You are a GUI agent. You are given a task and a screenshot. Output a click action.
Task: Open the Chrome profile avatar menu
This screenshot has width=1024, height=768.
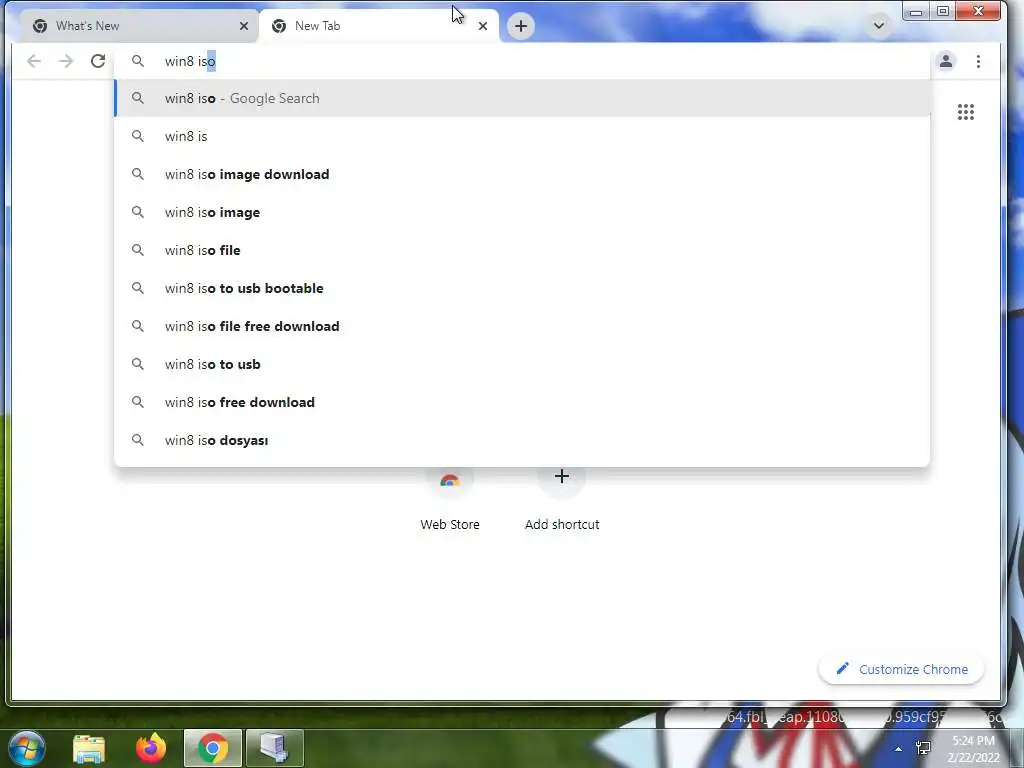(x=946, y=61)
